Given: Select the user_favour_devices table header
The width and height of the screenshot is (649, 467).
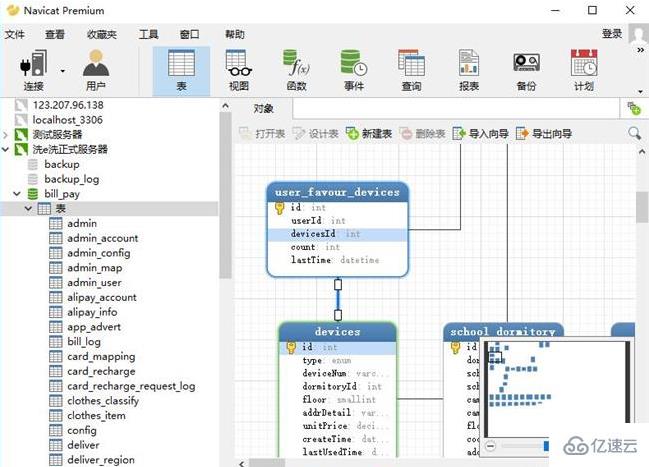Looking at the screenshot, I should 338,192.
